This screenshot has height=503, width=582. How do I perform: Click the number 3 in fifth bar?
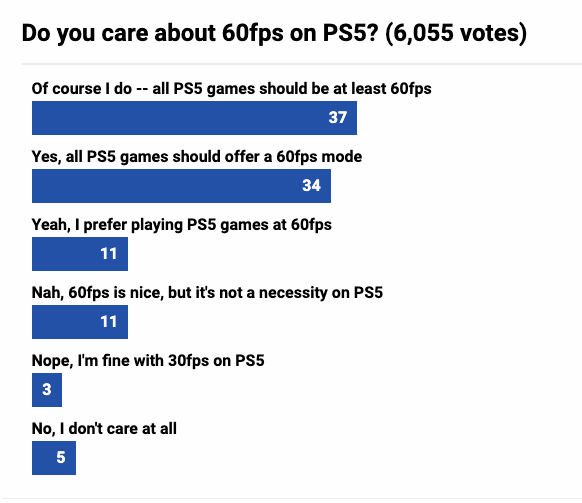47,390
